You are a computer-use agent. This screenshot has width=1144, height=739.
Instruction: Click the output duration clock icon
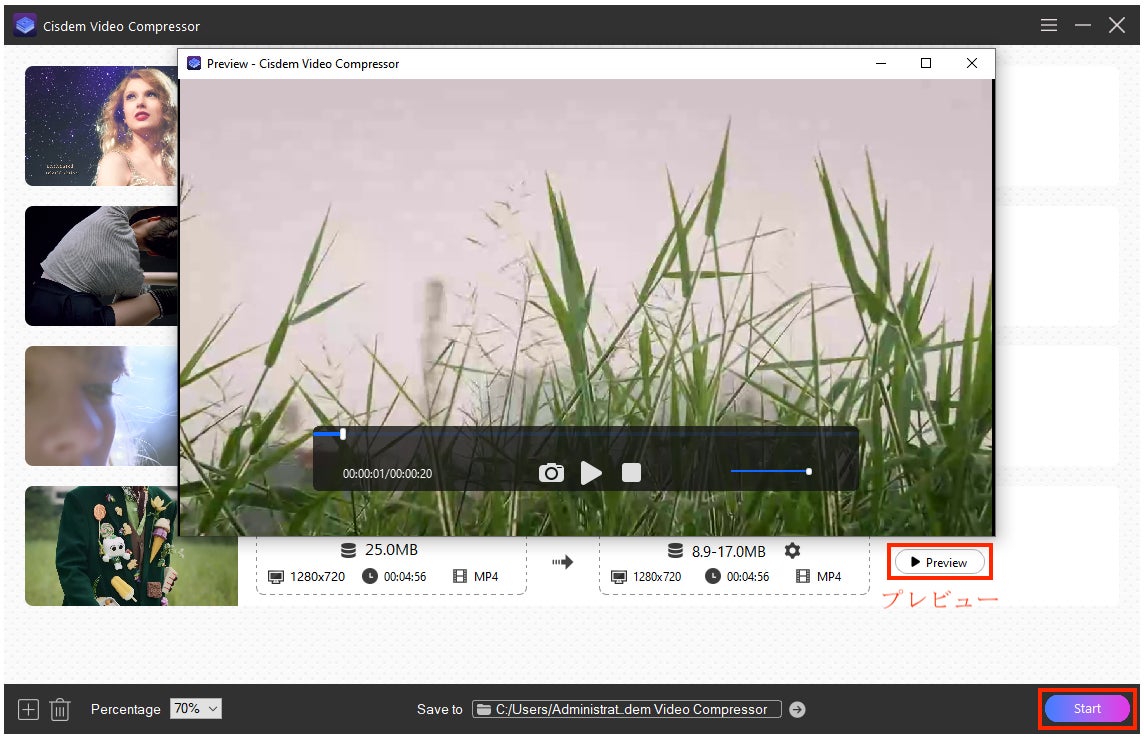[x=713, y=576]
